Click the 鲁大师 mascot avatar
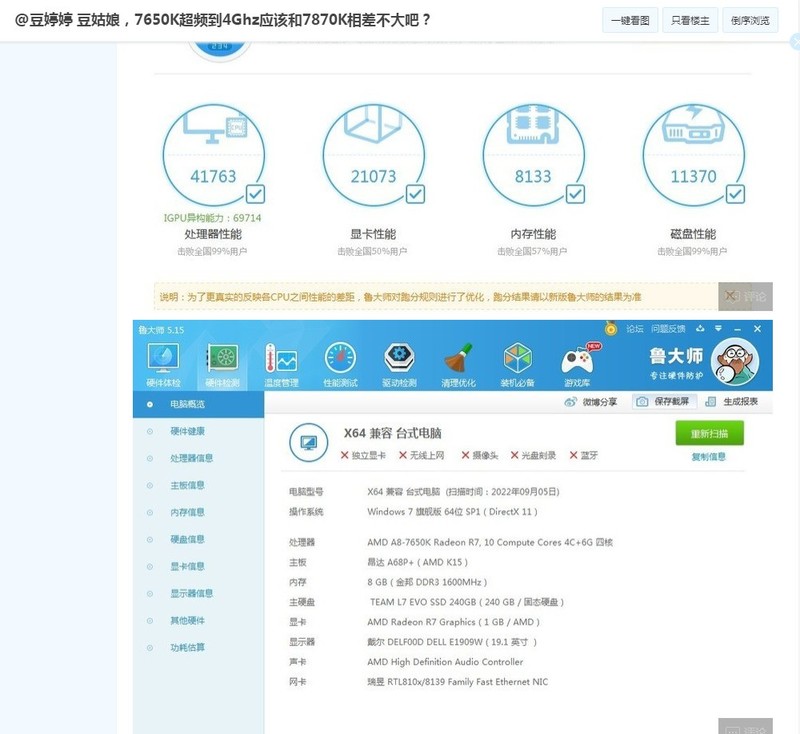Screen dimensions: 800x734 point(735,362)
